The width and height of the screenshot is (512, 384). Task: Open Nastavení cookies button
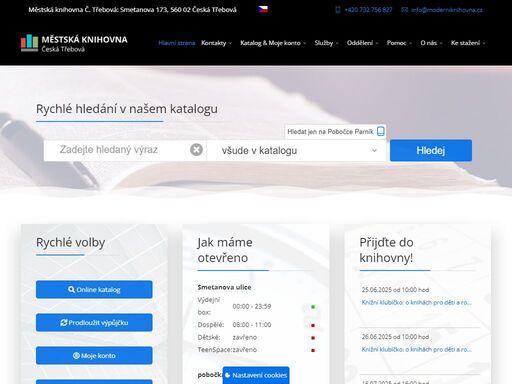pyautogui.click(x=256, y=375)
